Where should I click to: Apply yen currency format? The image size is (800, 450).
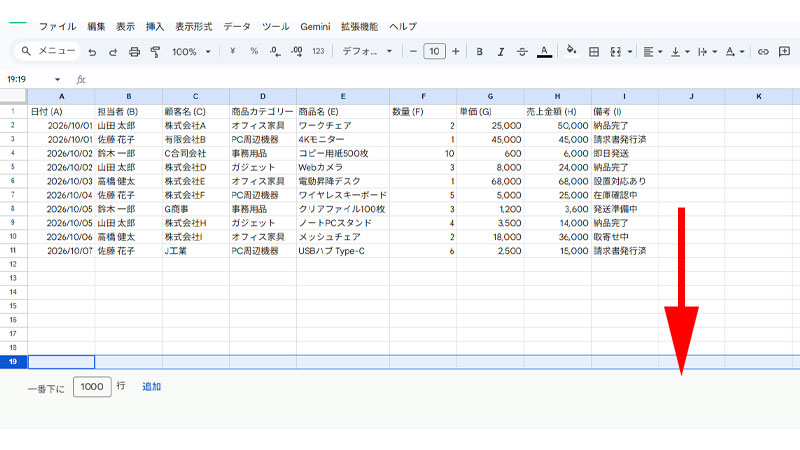tap(233, 51)
